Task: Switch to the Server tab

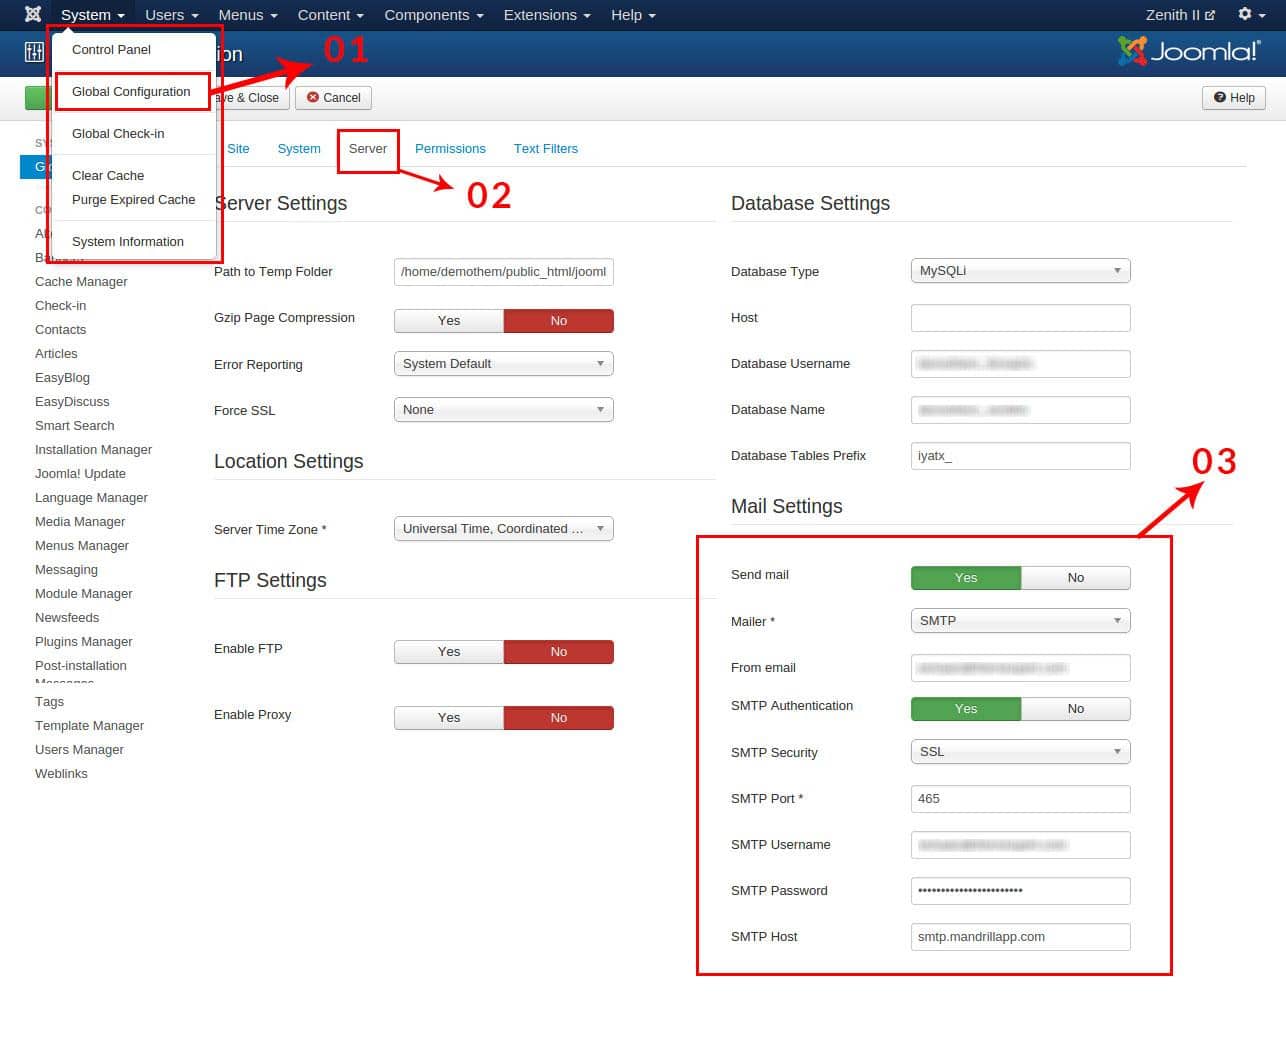Action: tap(368, 148)
